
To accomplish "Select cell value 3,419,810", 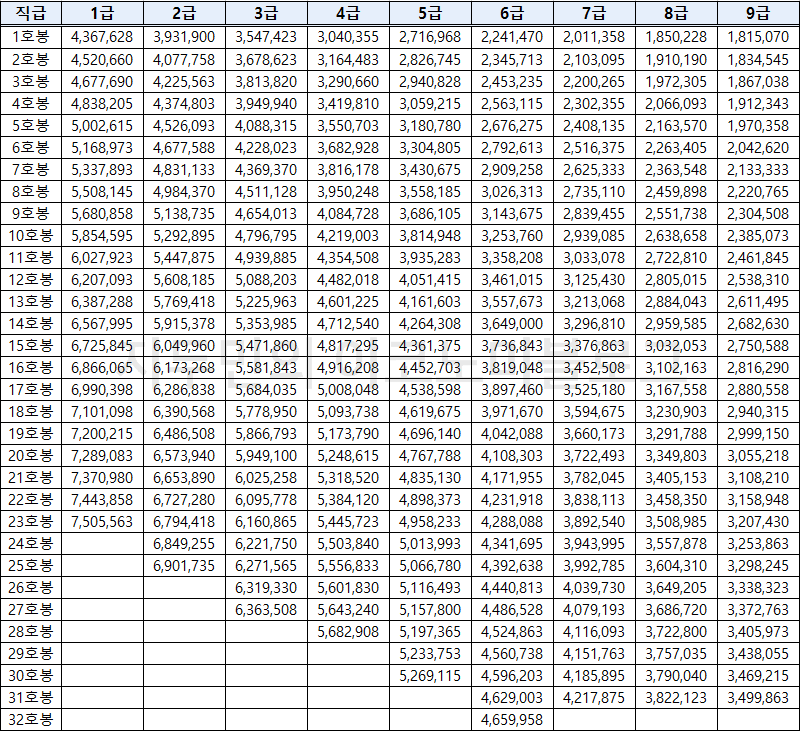I will (x=348, y=104).
